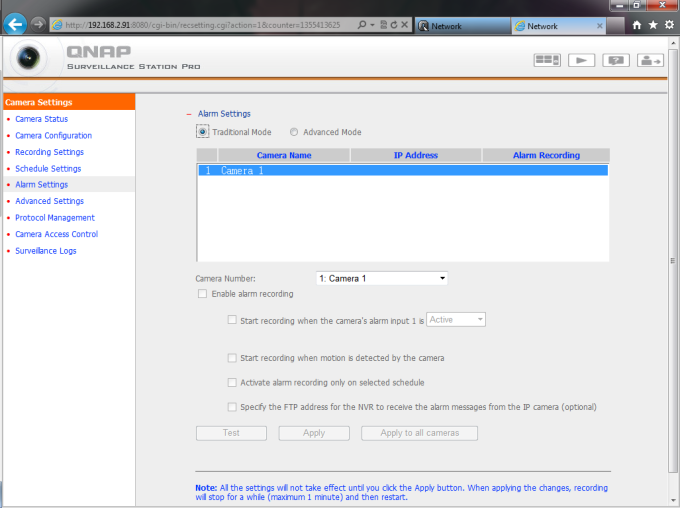The height and width of the screenshot is (508, 680).
Task: Select Camera 1 row in camera list
Action: pos(400,171)
